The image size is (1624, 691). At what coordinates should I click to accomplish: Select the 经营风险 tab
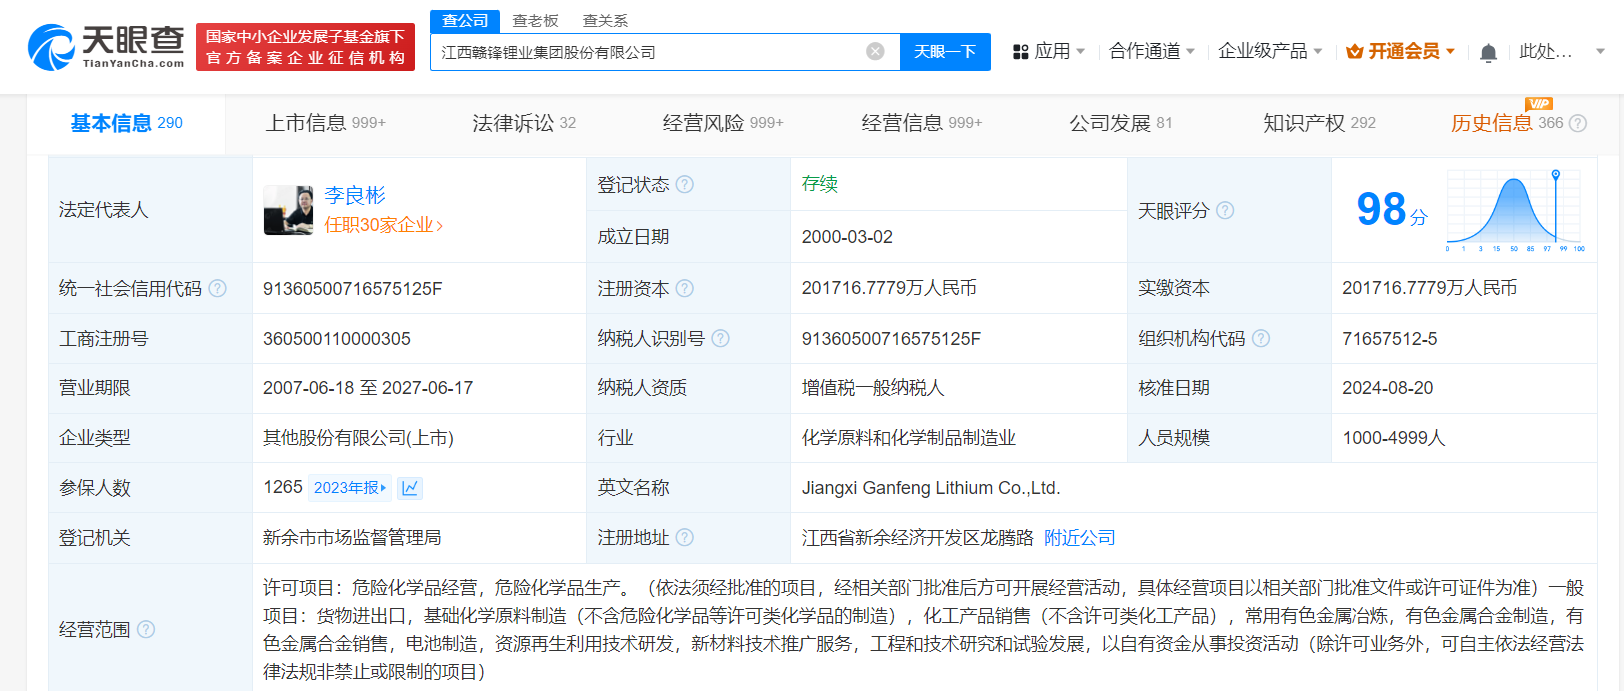click(723, 123)
